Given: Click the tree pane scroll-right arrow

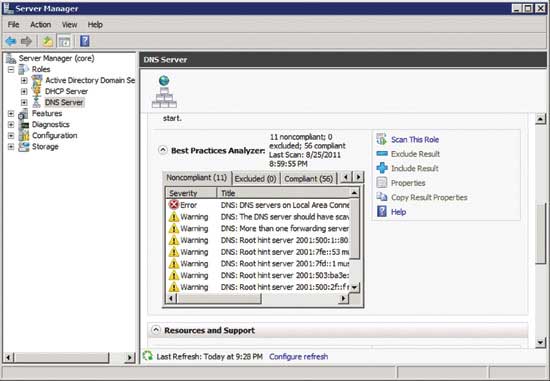Looking at the screenshot, I should pos(130,357).
